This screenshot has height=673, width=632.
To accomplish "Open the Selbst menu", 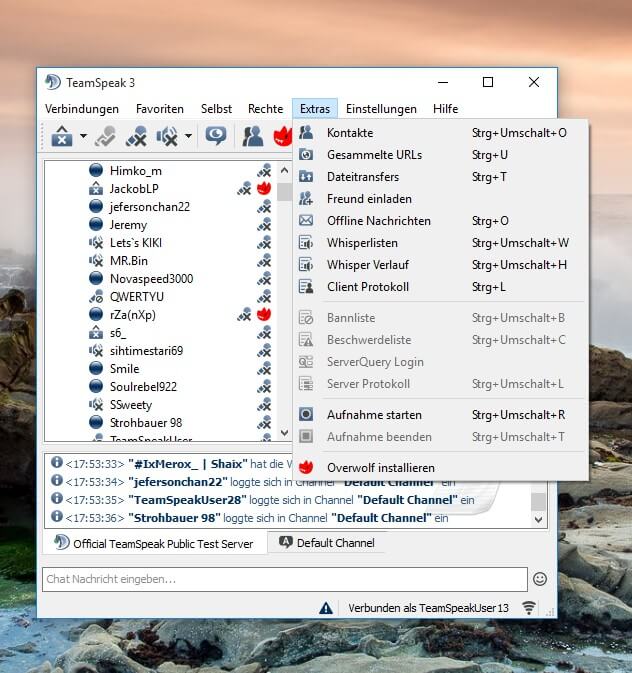I will [216, 109].
